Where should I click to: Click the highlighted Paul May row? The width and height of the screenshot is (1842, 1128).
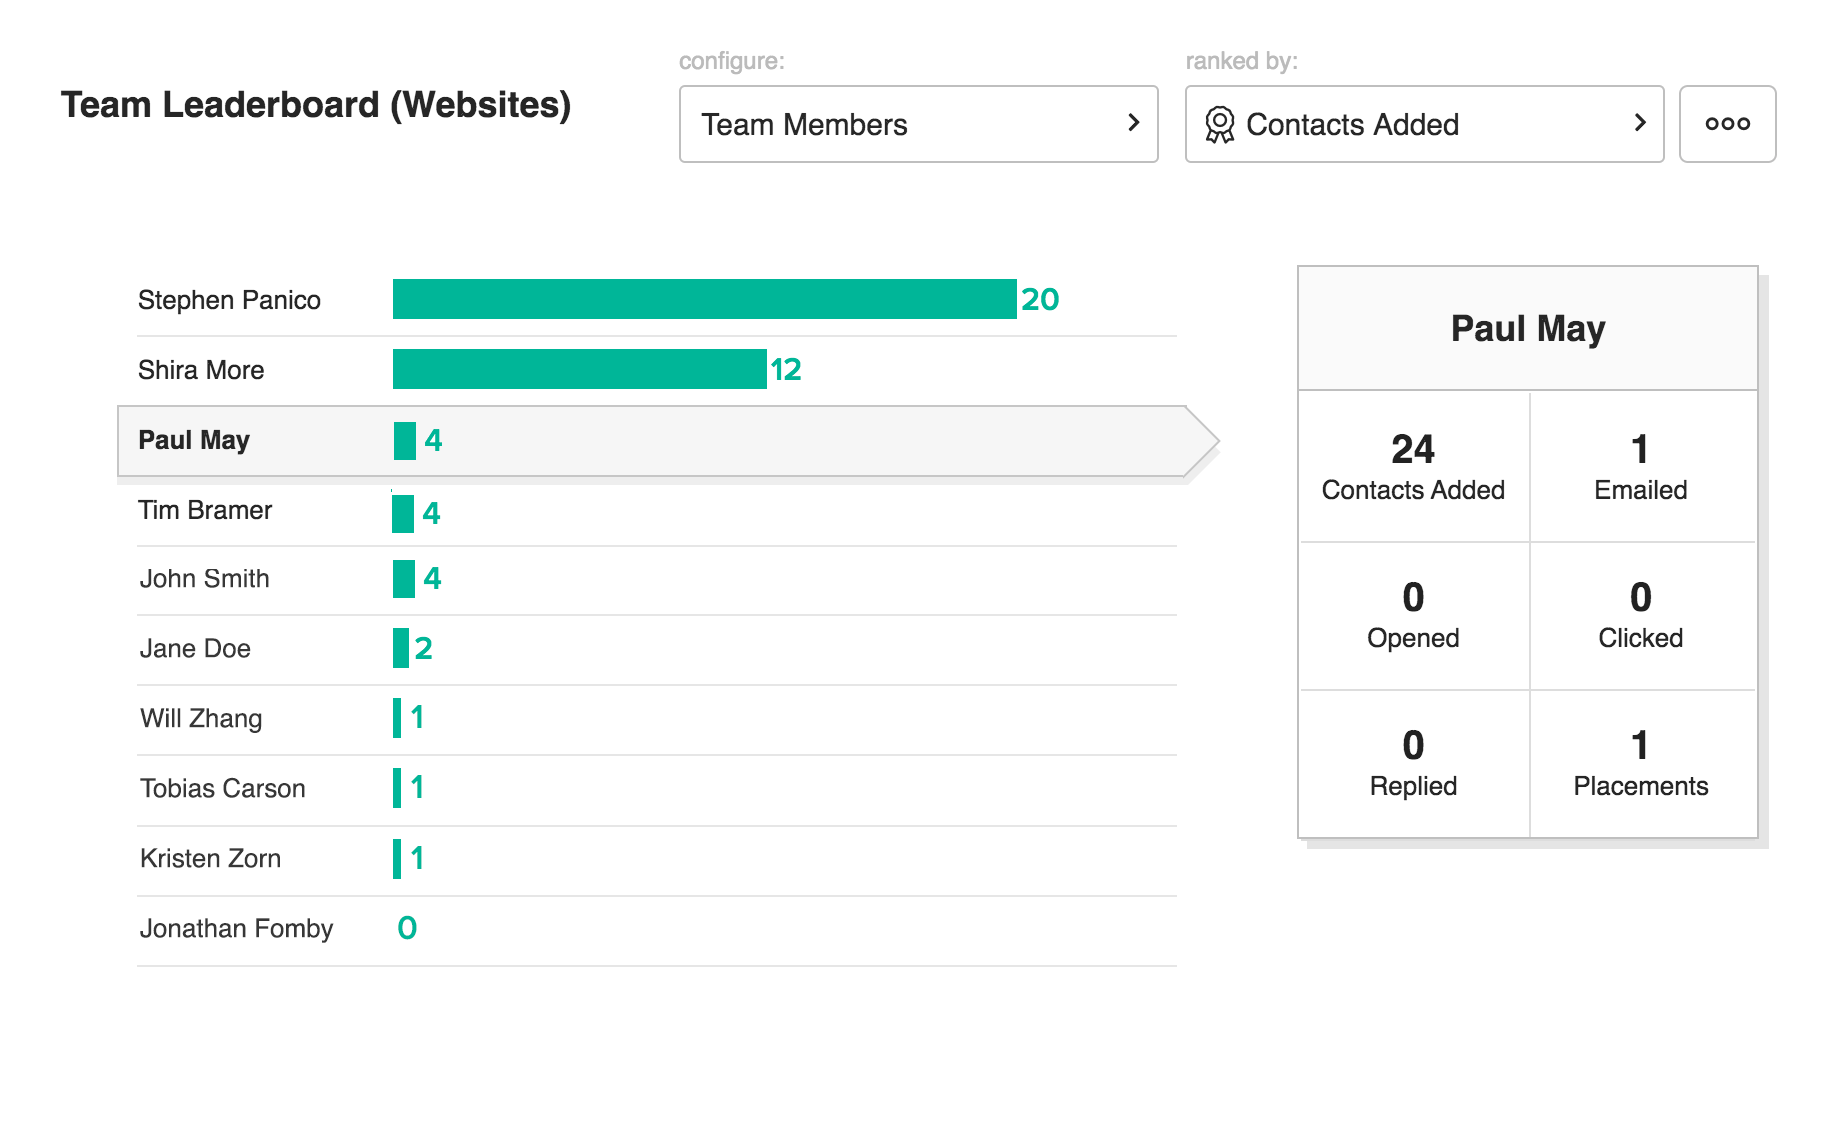[650, 441]
